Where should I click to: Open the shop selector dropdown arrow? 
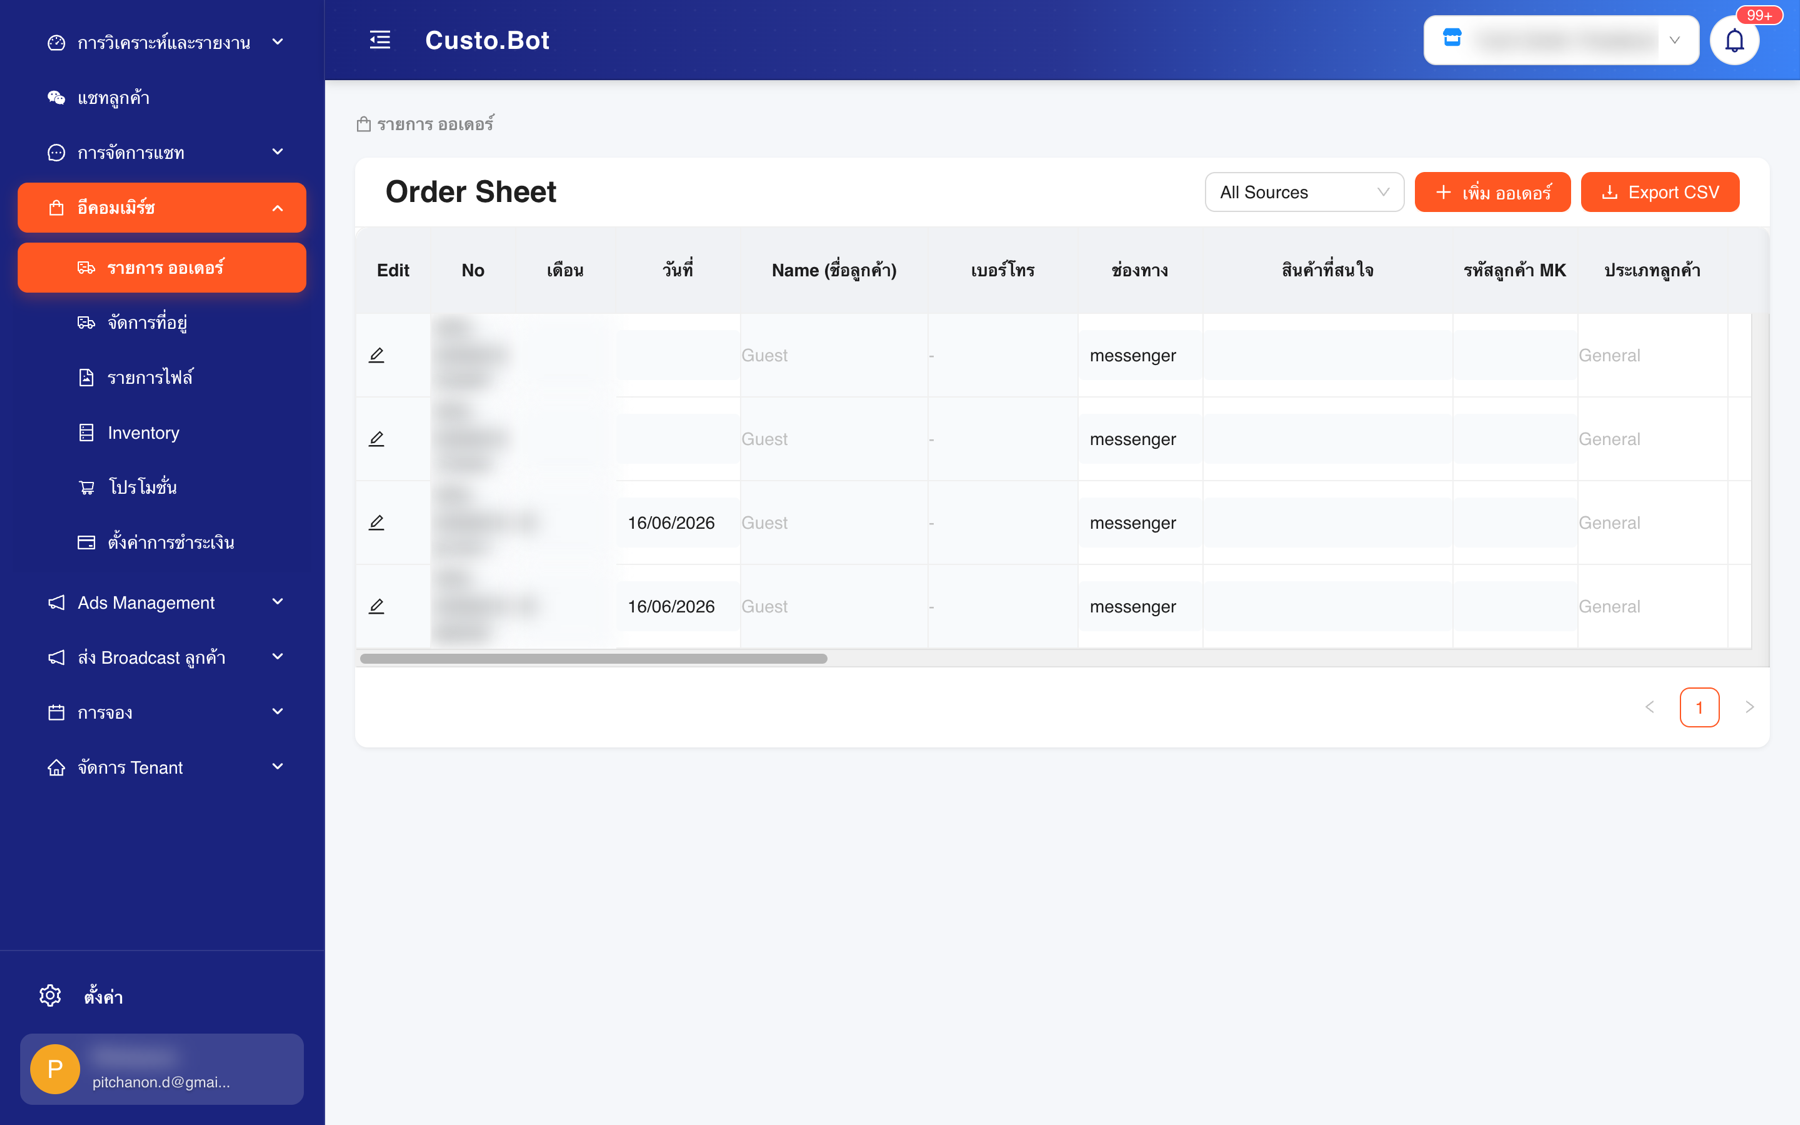[1674, 40]
